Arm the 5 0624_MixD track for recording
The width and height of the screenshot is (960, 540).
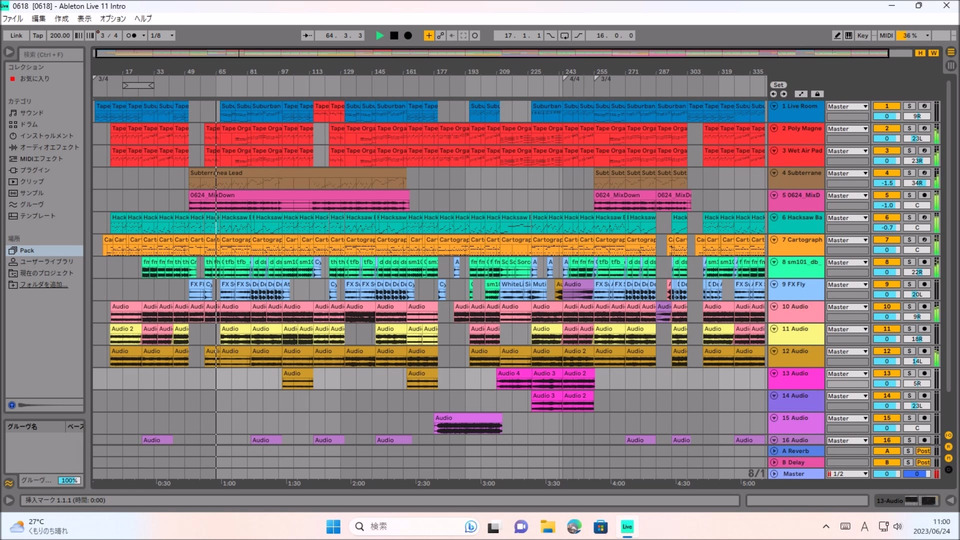924,195
